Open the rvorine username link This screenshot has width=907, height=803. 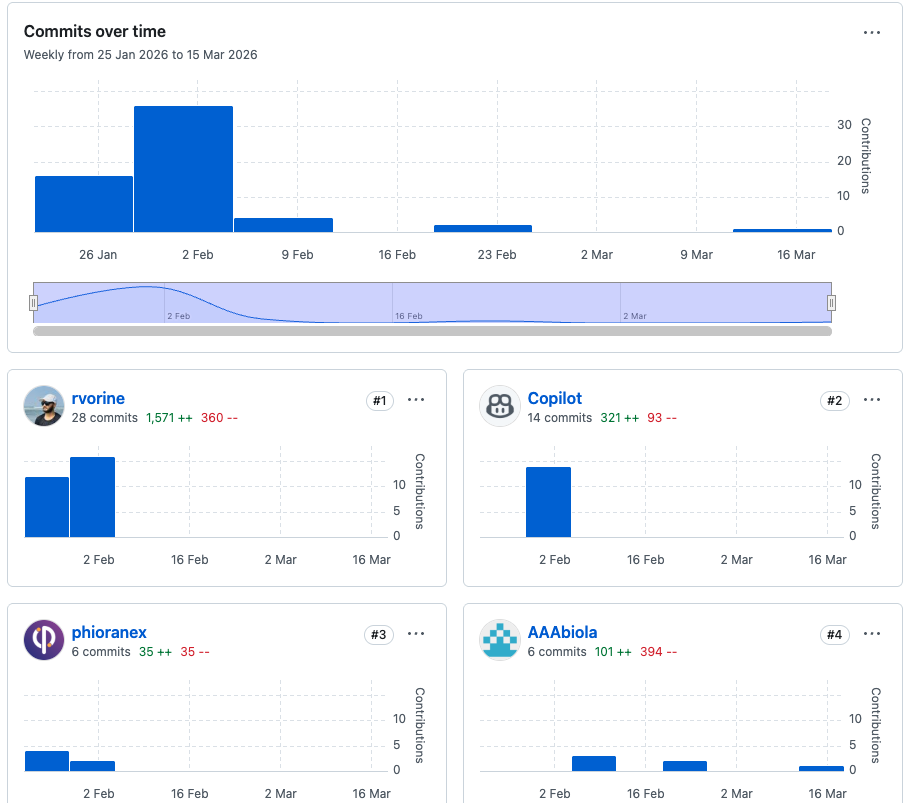(x=98, y=398)
